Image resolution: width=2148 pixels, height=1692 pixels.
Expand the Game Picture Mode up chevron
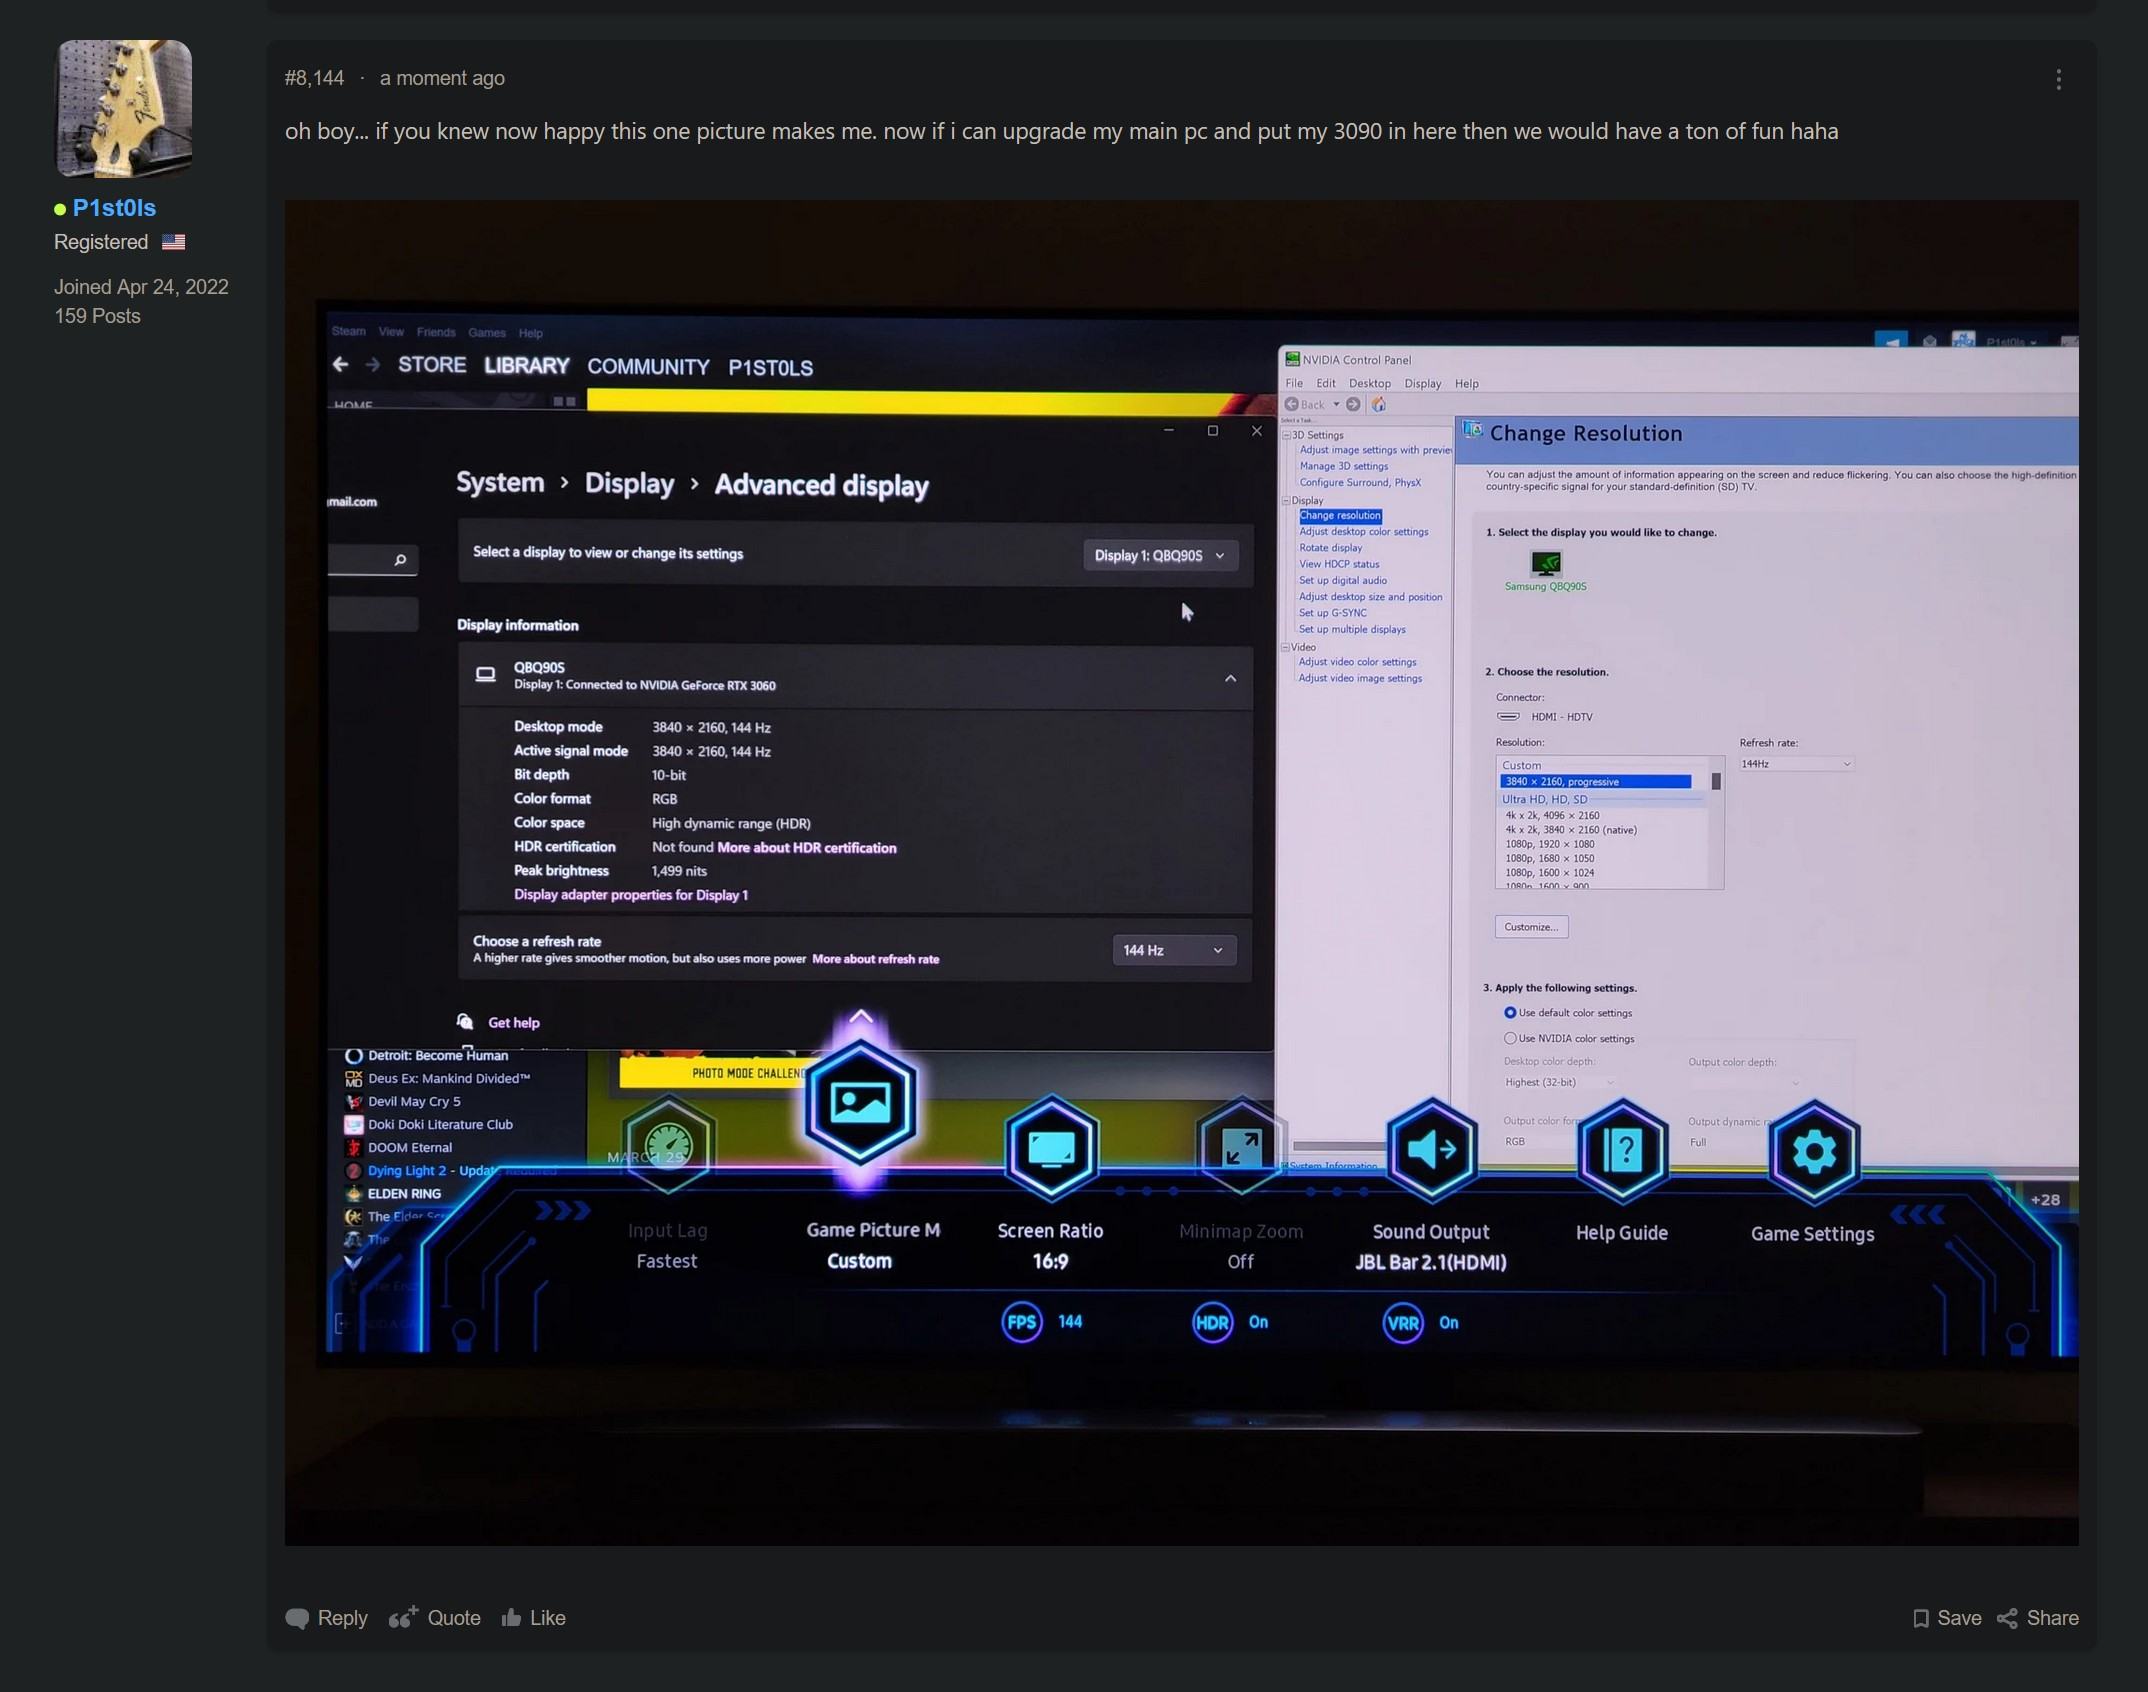point(861,1017)
